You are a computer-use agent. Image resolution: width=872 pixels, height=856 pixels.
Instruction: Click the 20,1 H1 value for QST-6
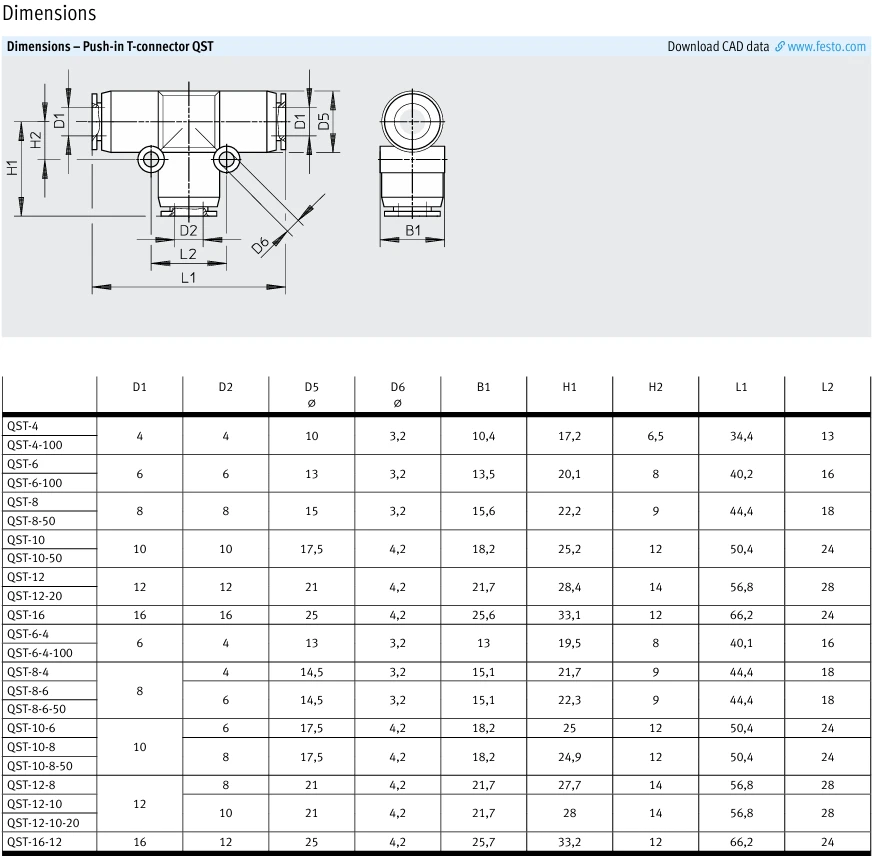(x=569, y=474)
